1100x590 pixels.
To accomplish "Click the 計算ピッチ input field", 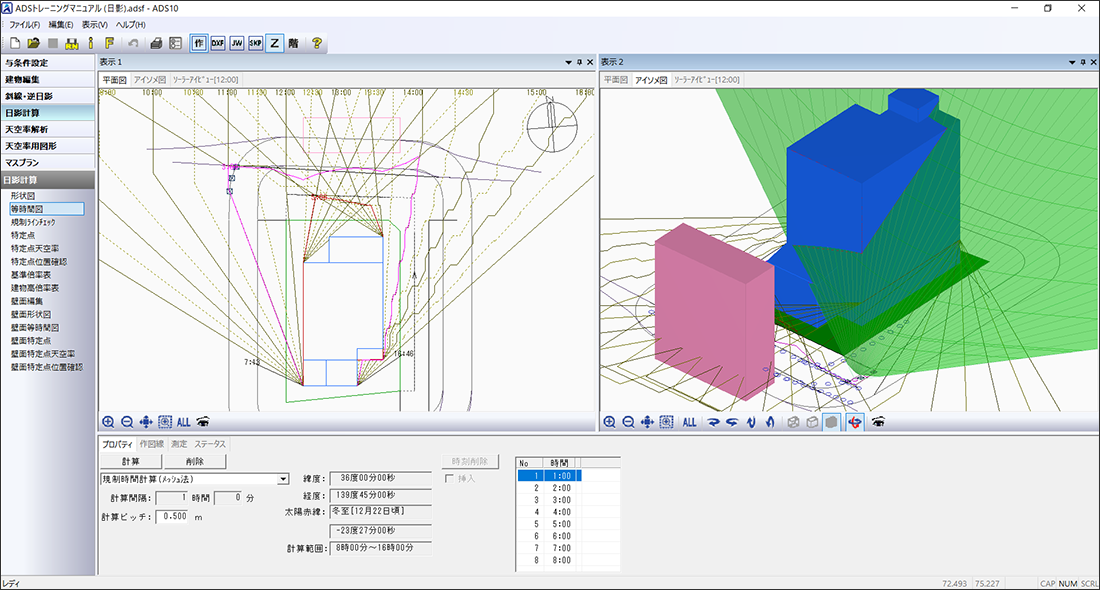I will 171,516.
